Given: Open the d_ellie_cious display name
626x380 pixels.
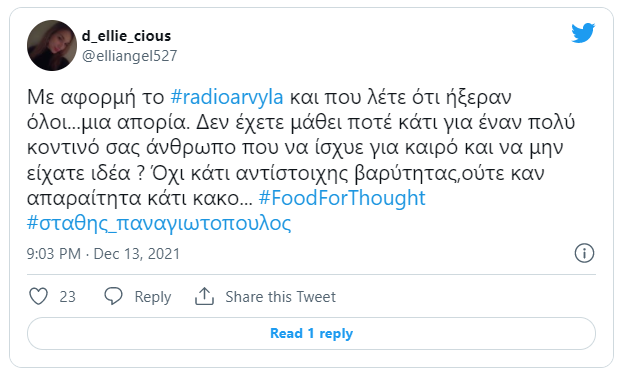Looking at the screenshot, I should tap(126, 36).
